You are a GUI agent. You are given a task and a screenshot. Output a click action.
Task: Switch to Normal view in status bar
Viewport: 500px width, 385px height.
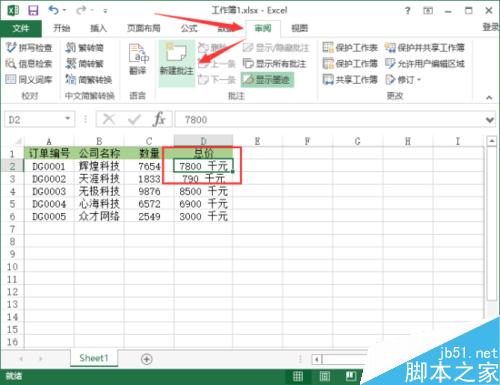pyautogui.click(x=298, y=377)
